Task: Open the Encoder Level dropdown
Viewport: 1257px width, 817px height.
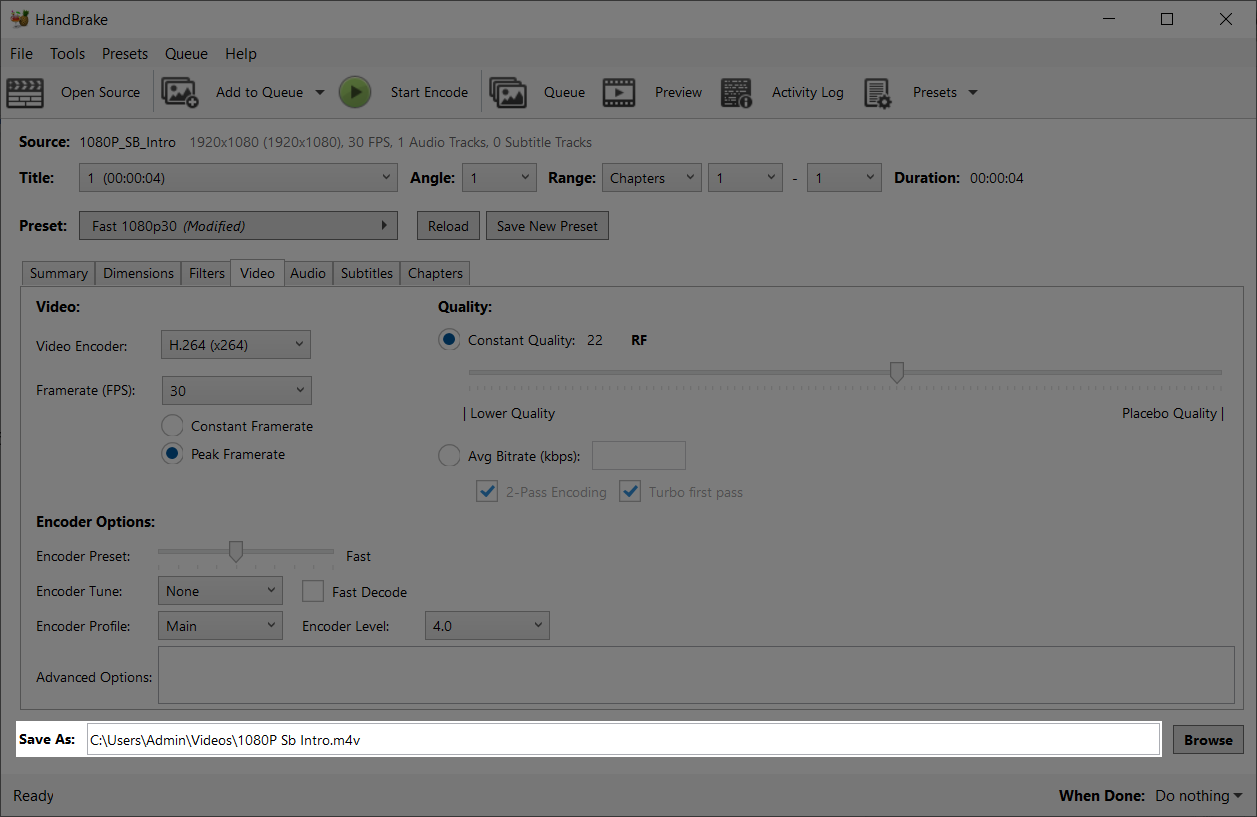Action: point(488,626)
